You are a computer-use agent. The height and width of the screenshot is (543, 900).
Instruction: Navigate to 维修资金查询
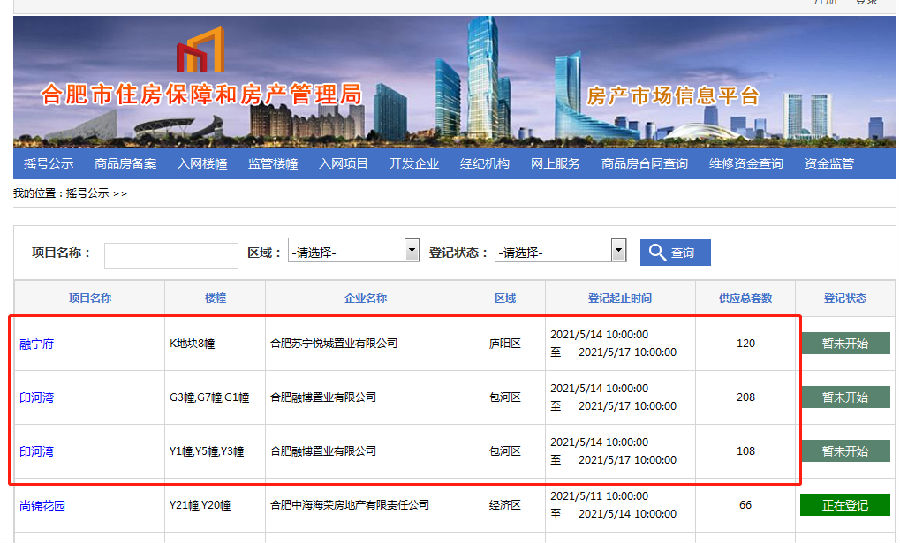746,164
